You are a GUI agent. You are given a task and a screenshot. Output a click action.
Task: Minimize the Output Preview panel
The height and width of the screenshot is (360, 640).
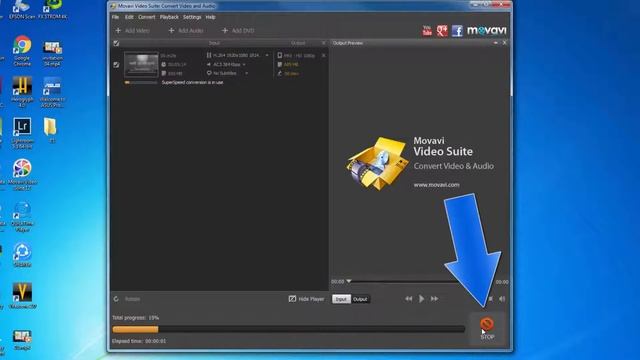pos(496,43)
